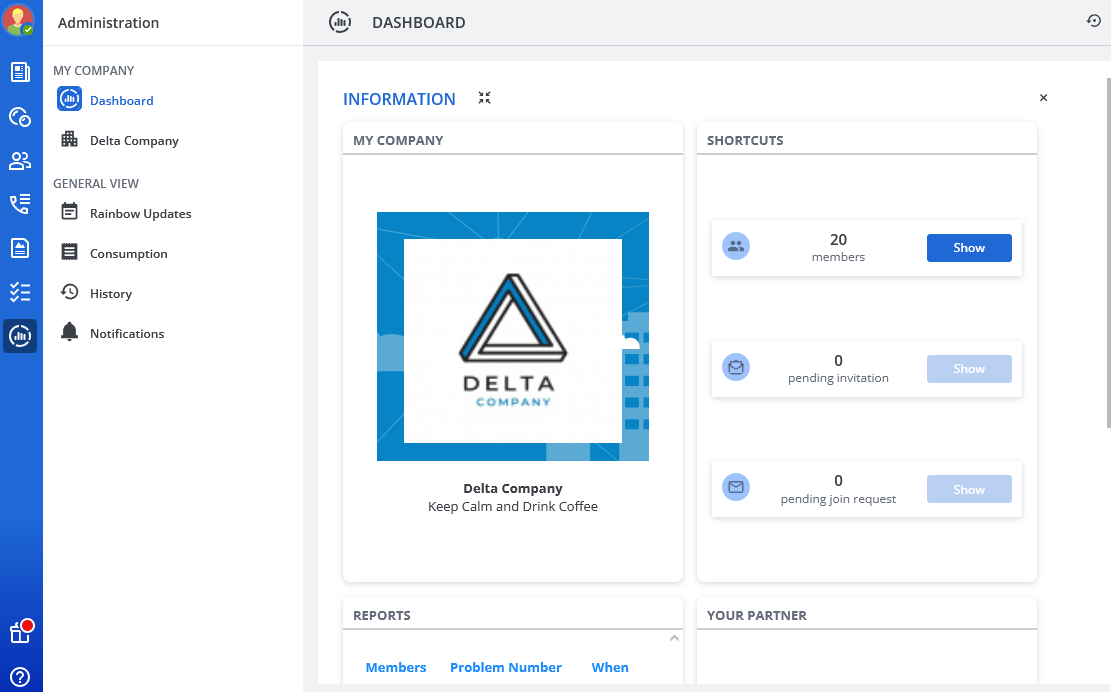Close the Information panel
Screen dimensions: 1111x692
coord(1043,98)
